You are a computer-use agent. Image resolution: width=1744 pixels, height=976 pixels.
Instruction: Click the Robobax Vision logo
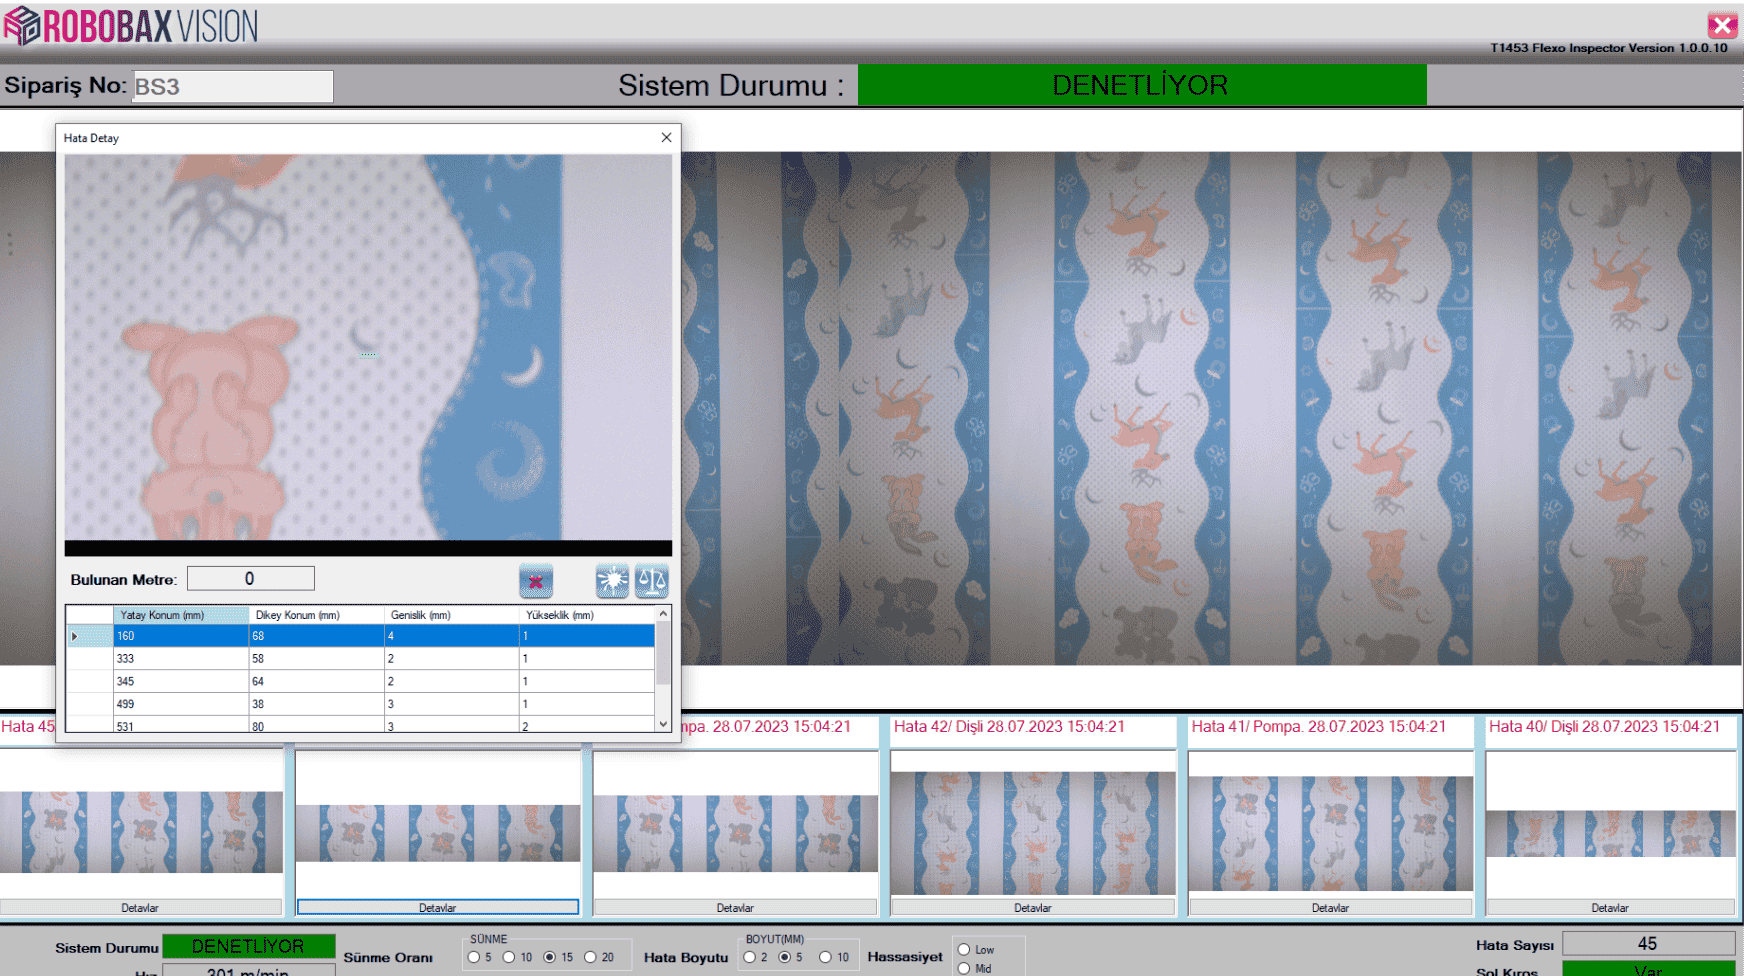(x=131, y=26)
